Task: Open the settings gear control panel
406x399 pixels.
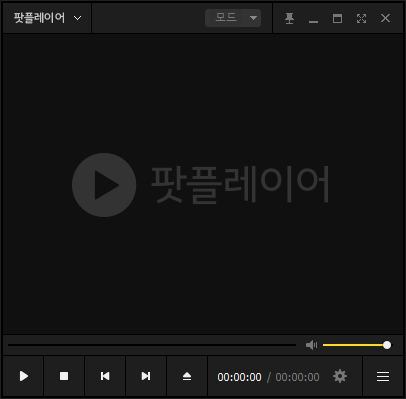Action: [x=340, y=376]
